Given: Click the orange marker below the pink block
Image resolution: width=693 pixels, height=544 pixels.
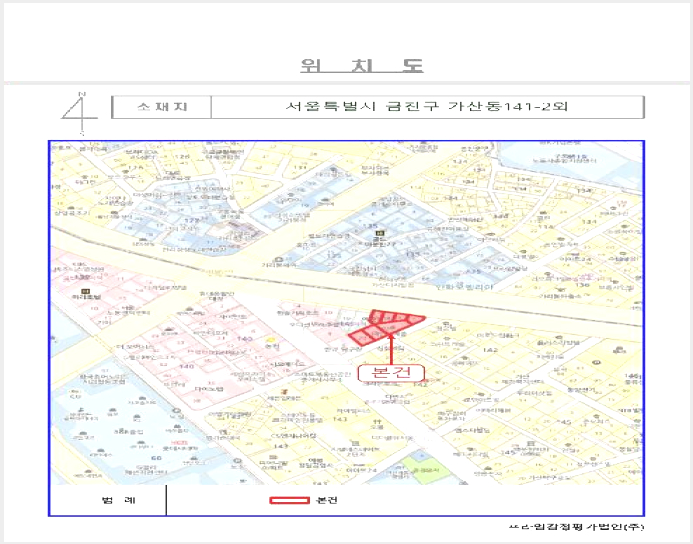Looking at the screenshot, I should coord(286,392).
